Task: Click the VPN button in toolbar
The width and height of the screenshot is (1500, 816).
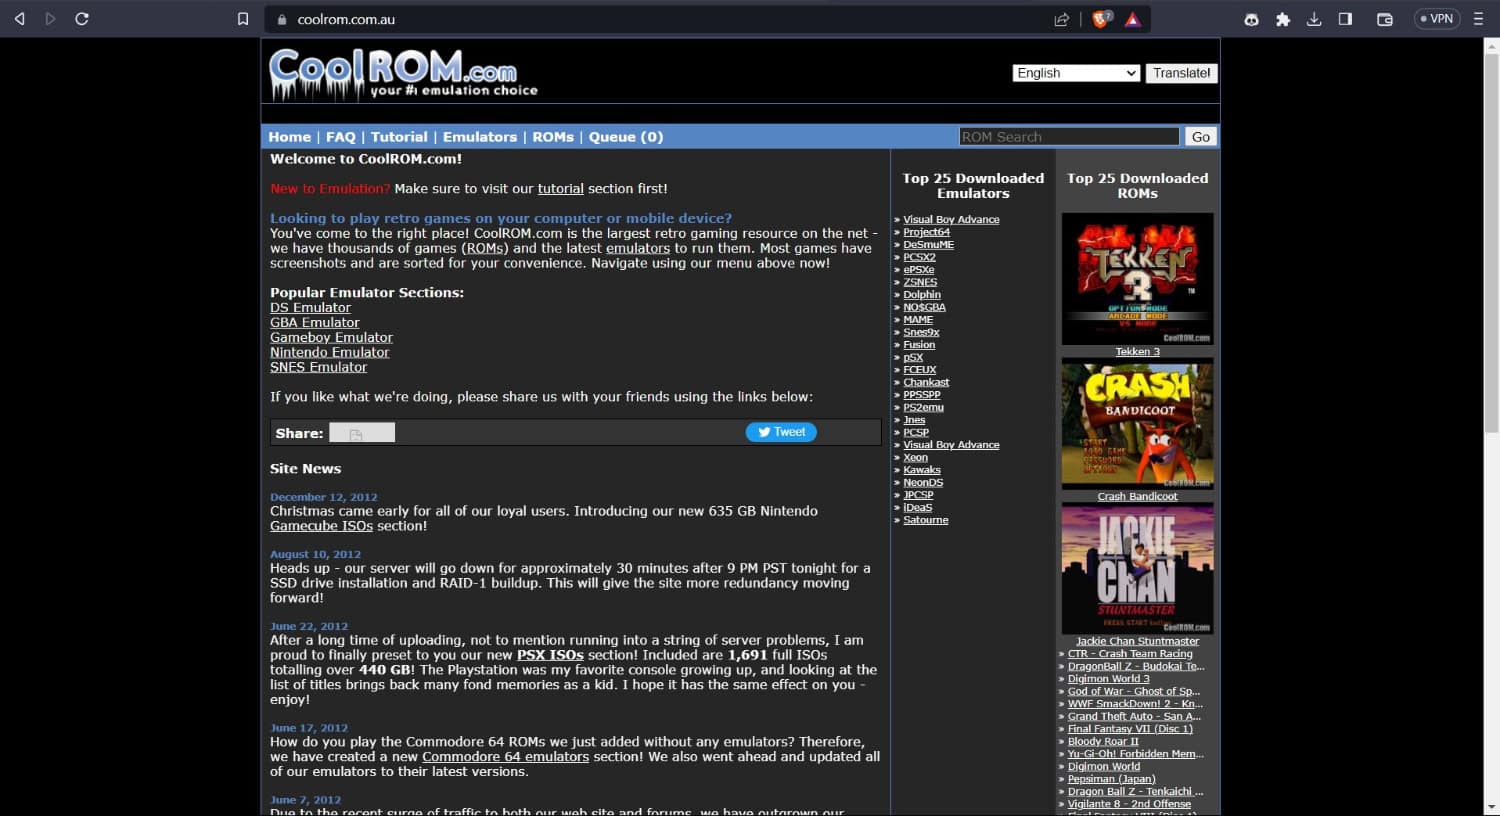Action: tap(1437, 19)
